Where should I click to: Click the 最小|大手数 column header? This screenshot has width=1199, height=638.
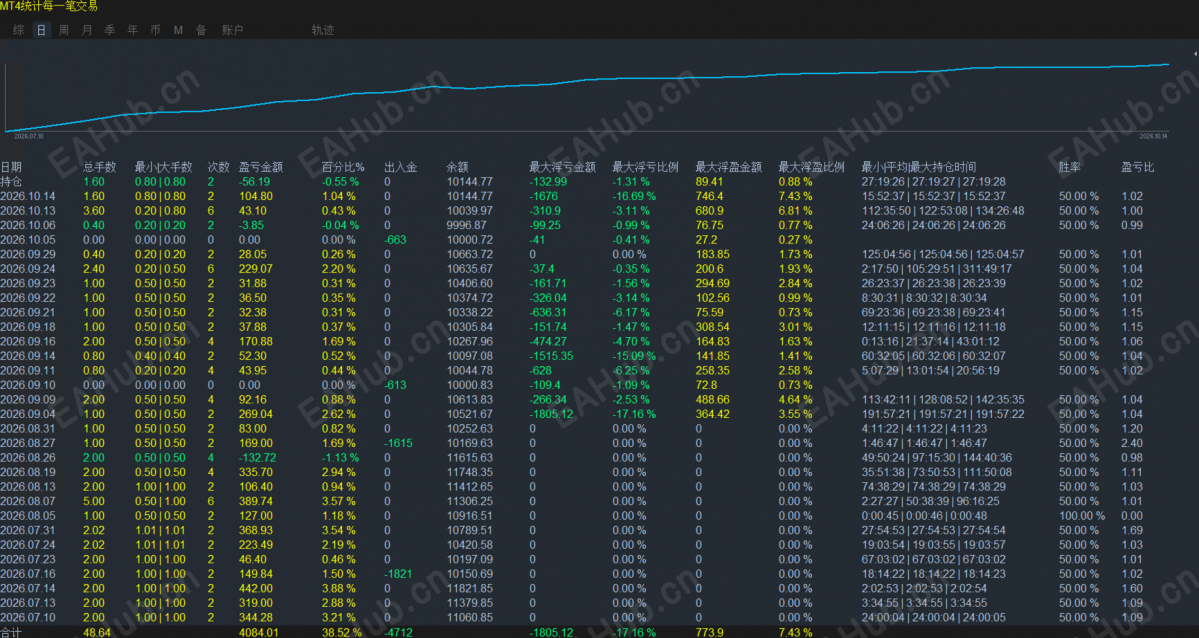click(164, 168)
